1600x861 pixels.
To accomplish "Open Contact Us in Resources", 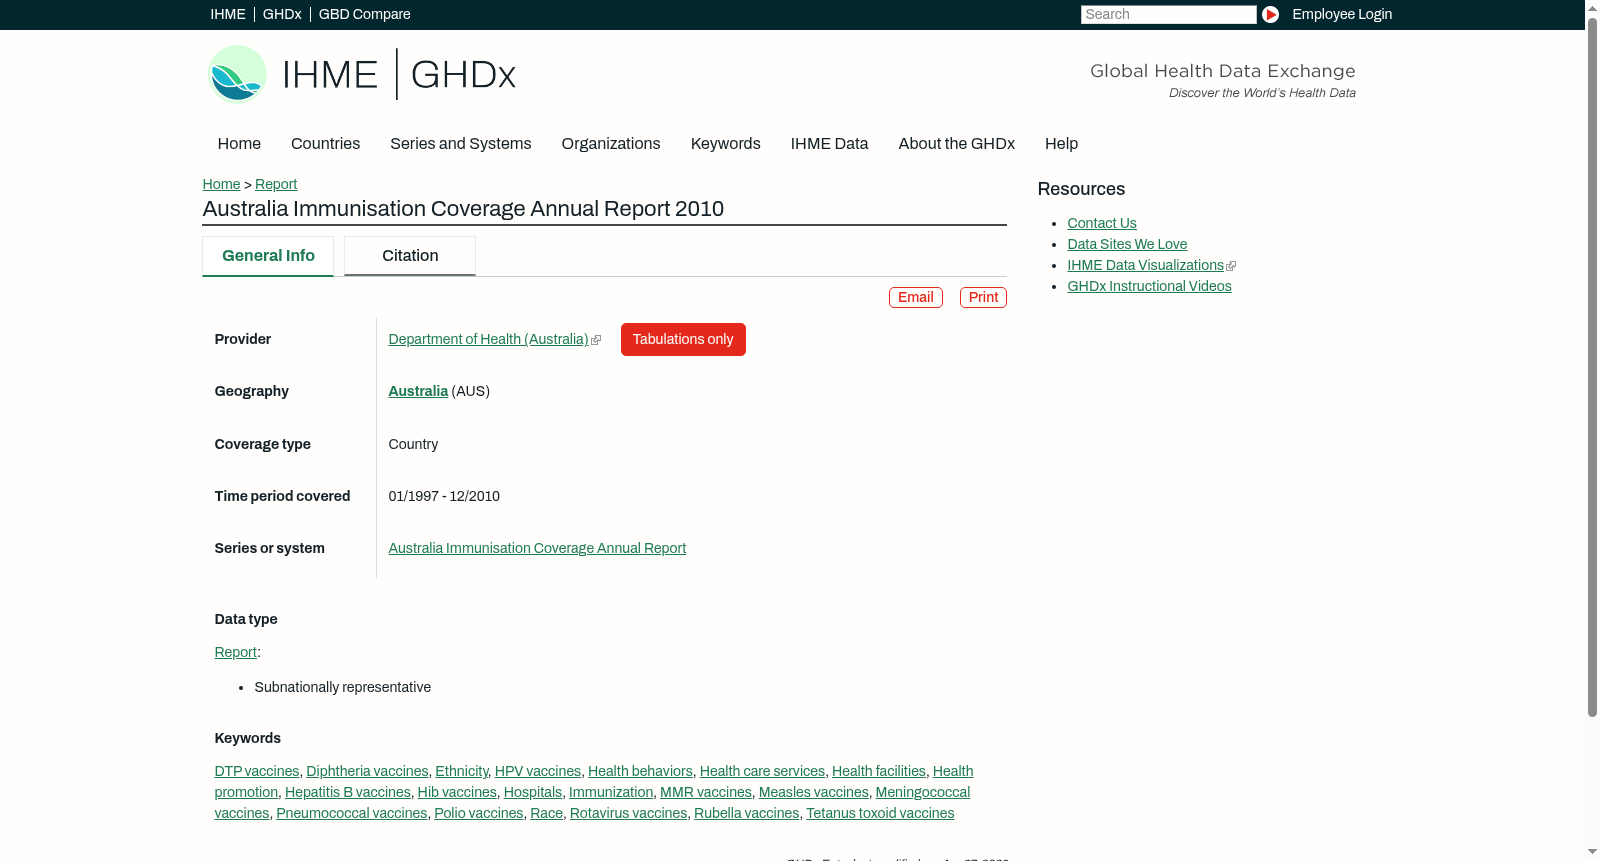I will pos(1102,223).
